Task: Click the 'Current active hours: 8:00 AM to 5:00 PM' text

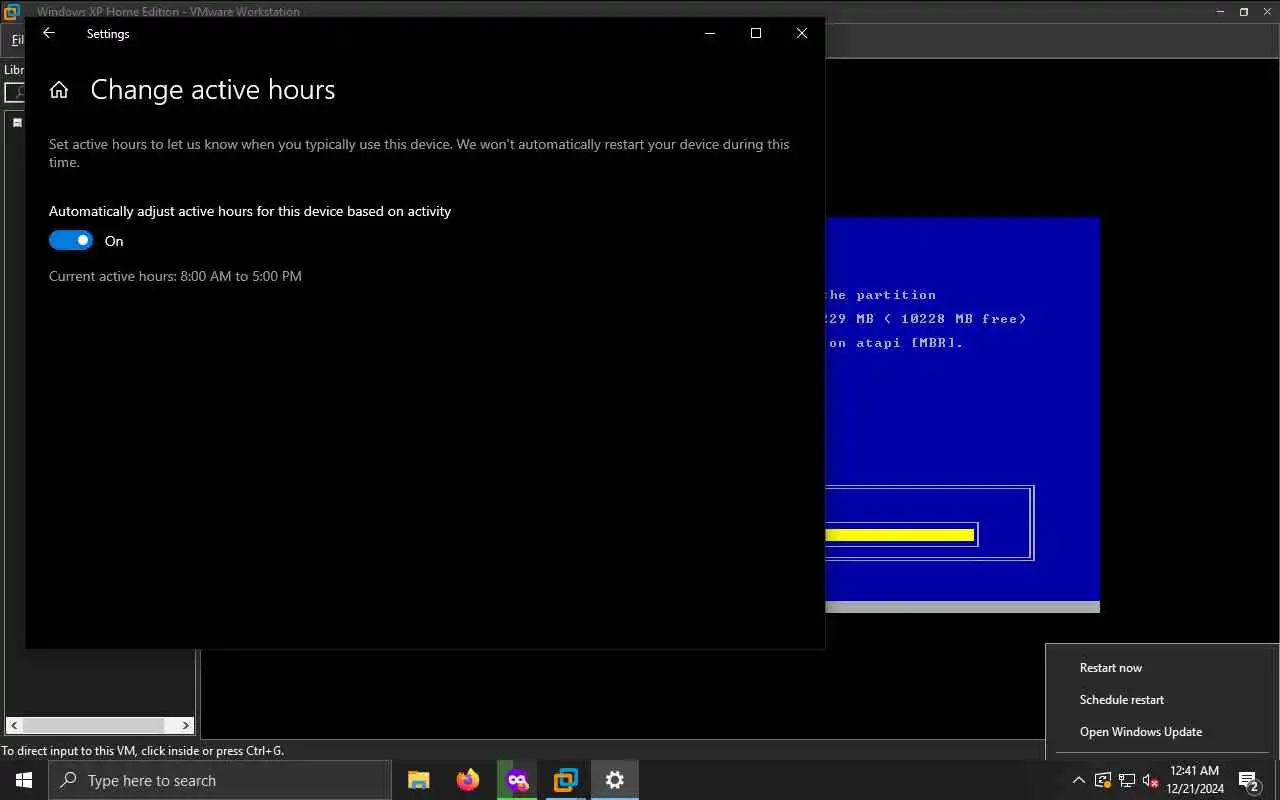Action: [x=175, y=276]
